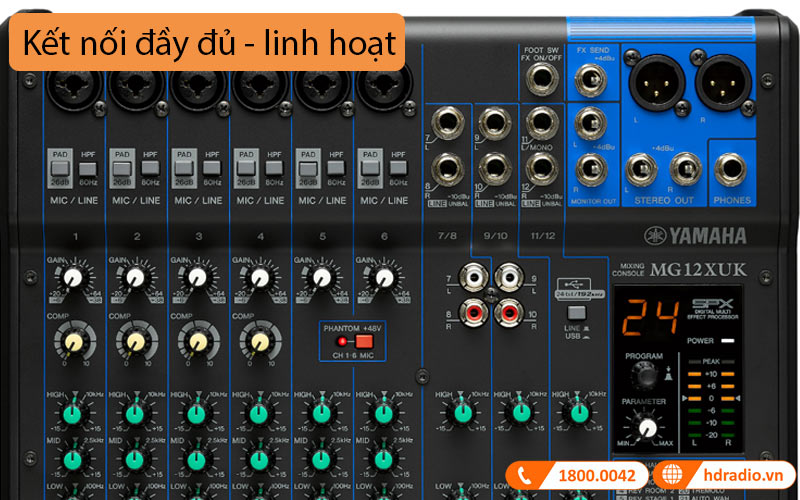Click the line input jack 7 L
The image size is (800, 500).
point(447,123)
